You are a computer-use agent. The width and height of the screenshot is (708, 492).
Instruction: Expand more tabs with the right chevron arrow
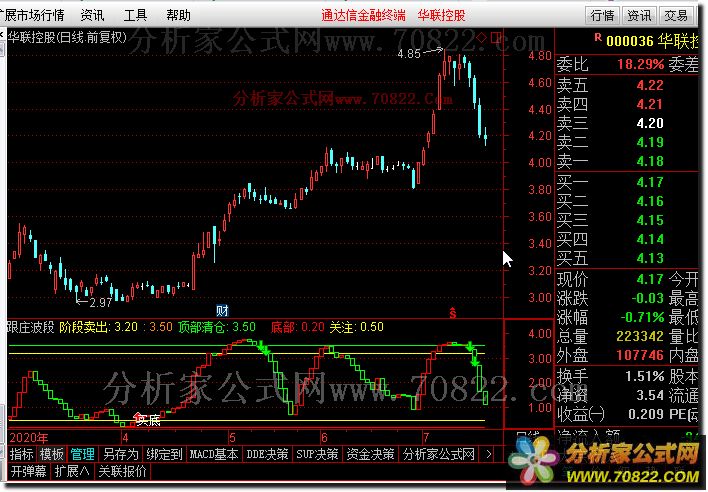pos(489,454)
